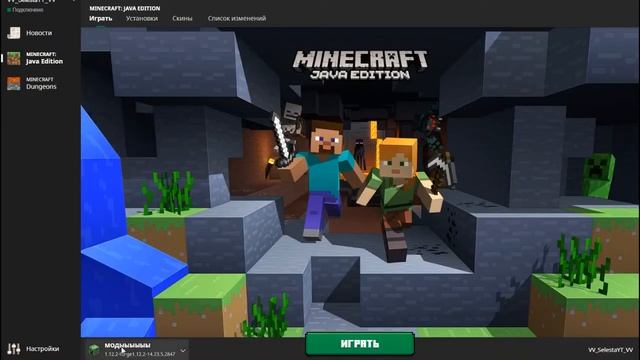Click the Подключение connection status text

tap(28, 10)
